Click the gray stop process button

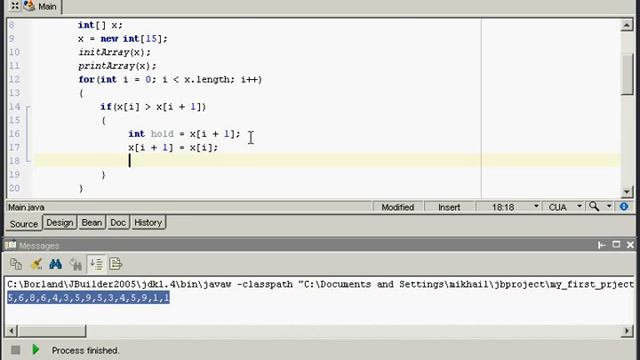(x=16, y=350)
